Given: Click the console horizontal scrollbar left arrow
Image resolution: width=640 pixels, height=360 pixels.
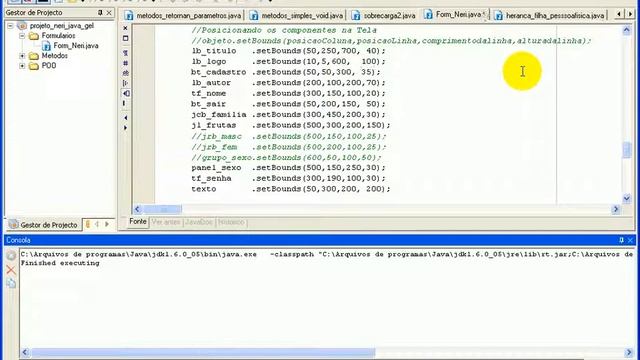Looking at the screenshot, I should click(25, 352).
